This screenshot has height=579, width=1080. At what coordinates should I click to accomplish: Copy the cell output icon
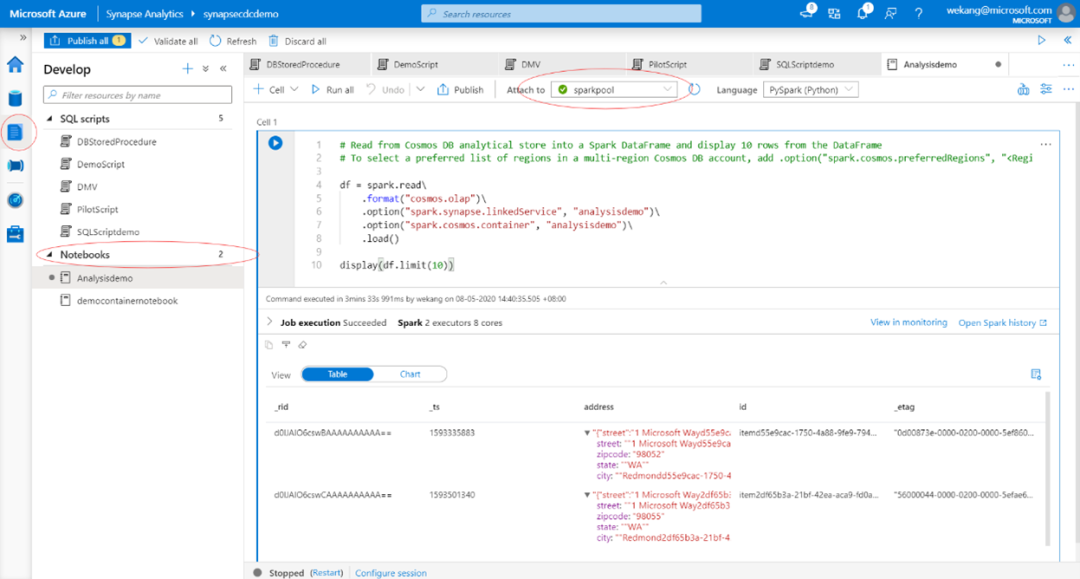tap(269, 345)
